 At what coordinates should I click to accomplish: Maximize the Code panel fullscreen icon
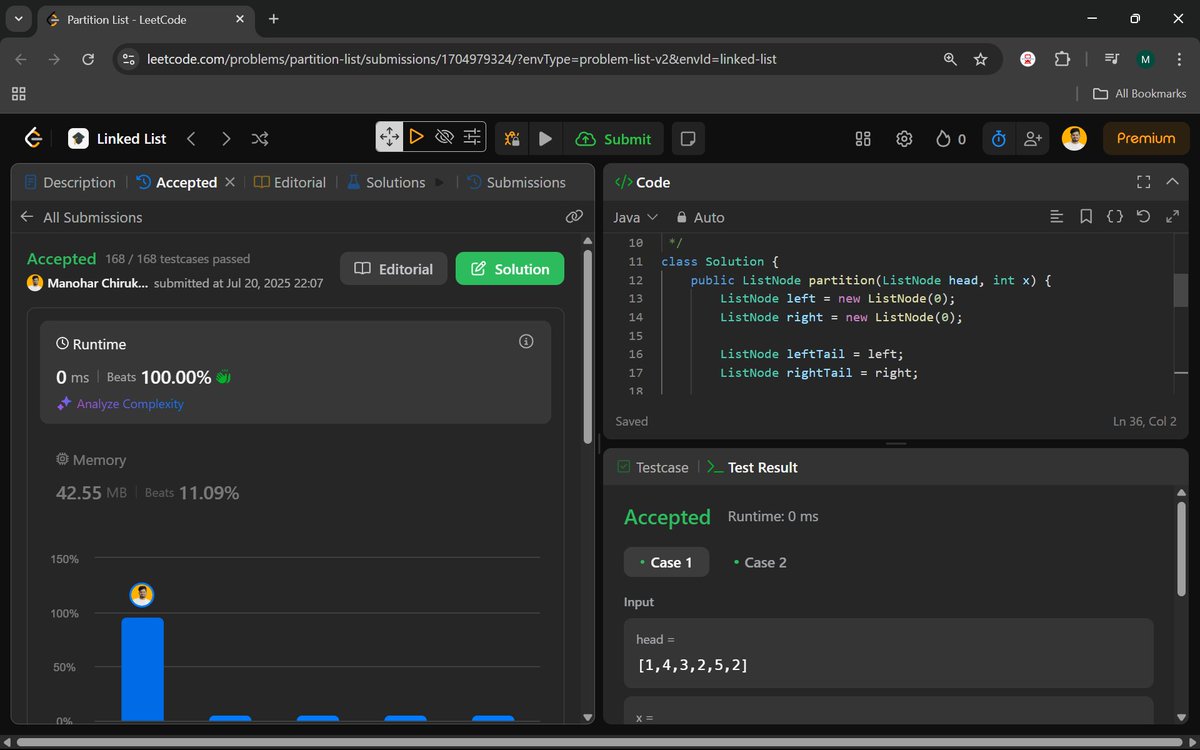point(1144,182)
